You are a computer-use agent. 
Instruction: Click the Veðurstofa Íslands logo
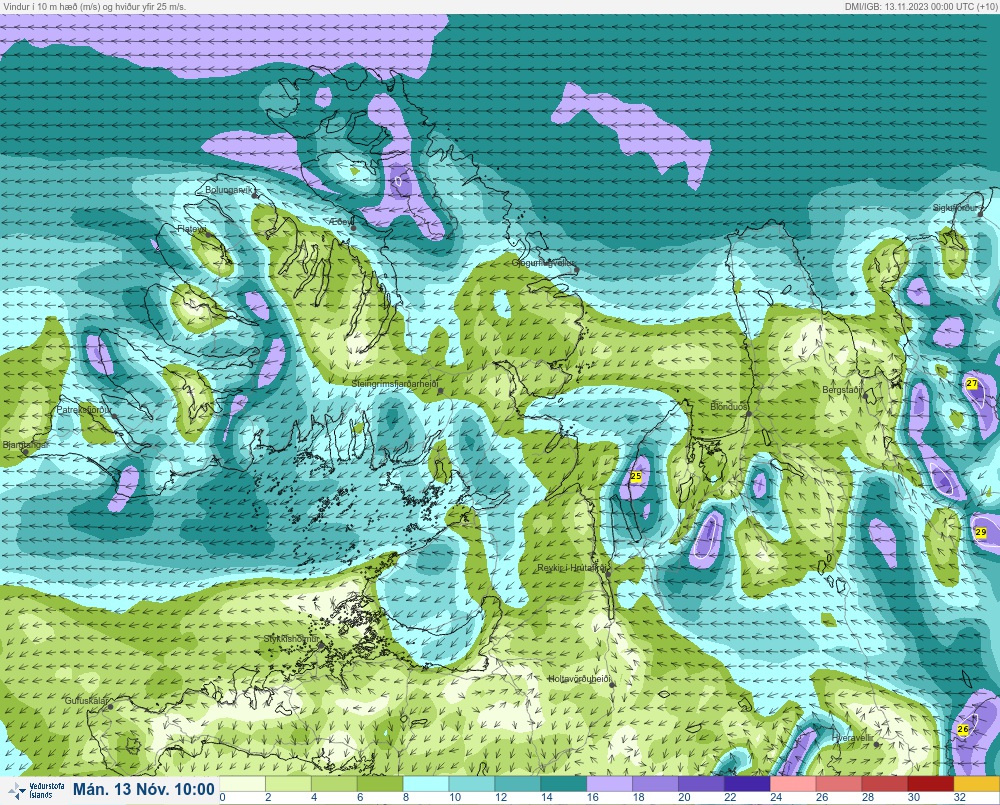coord(37,790)
